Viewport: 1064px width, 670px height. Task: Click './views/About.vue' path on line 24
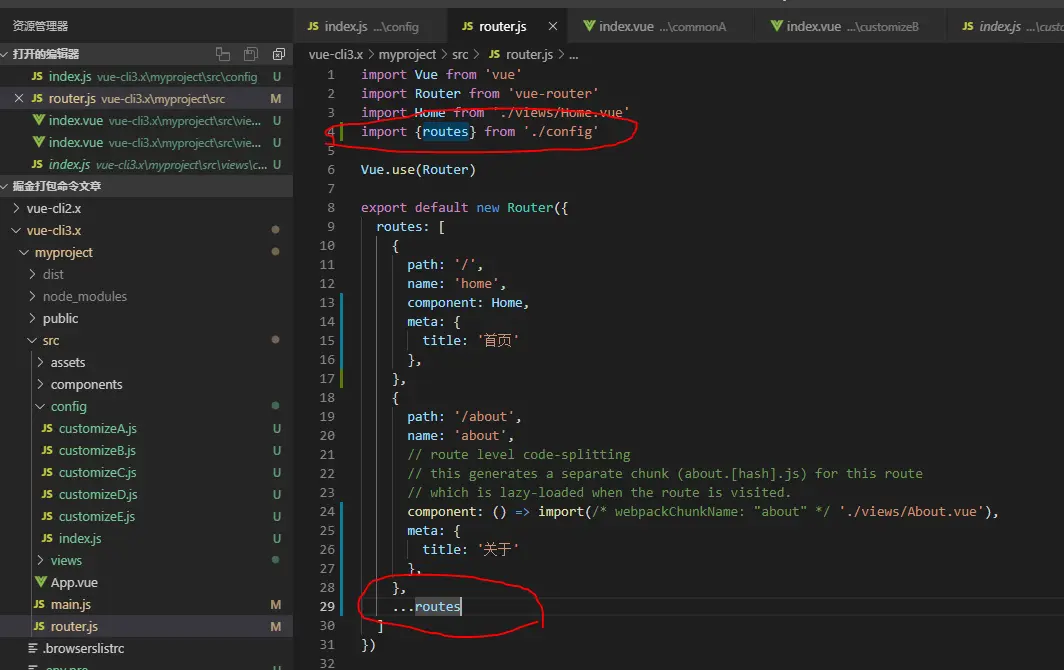pos(911,511)
